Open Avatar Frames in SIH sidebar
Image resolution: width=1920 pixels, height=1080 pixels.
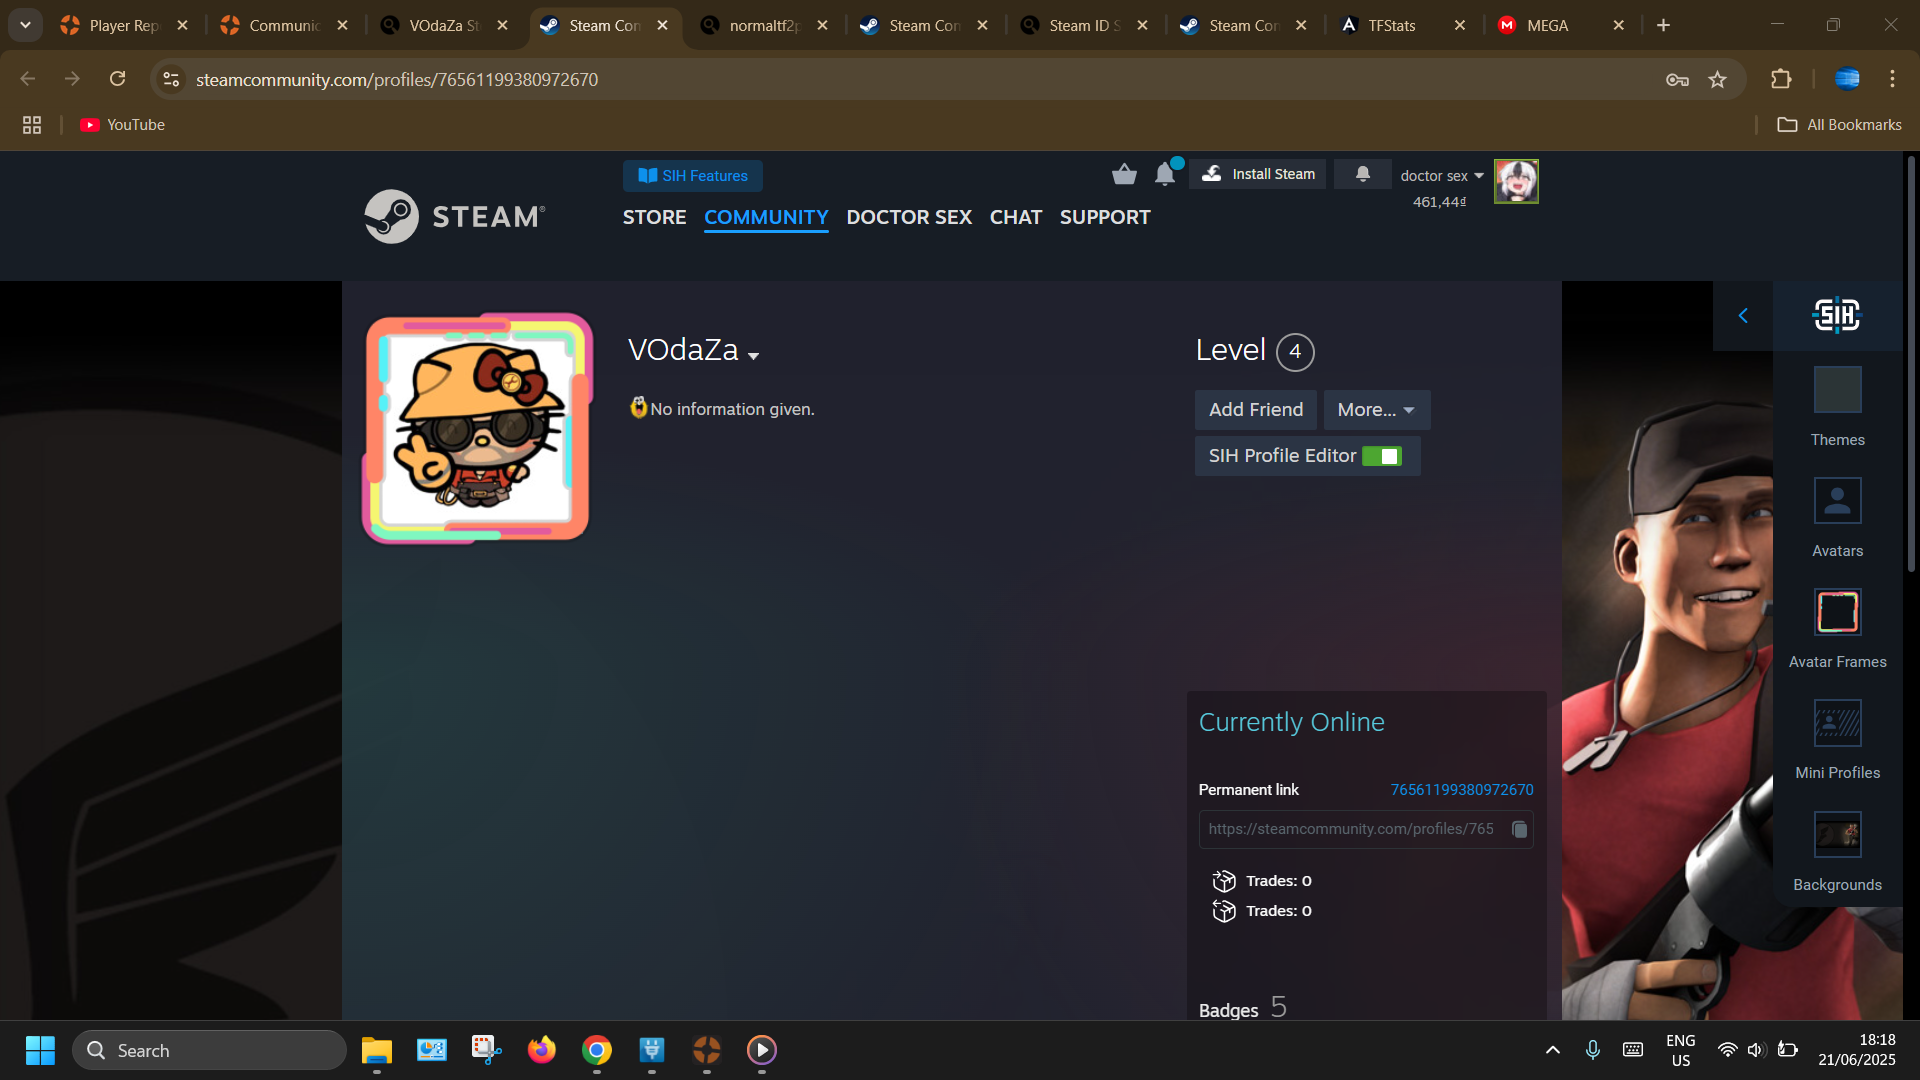pos(1837,629)
